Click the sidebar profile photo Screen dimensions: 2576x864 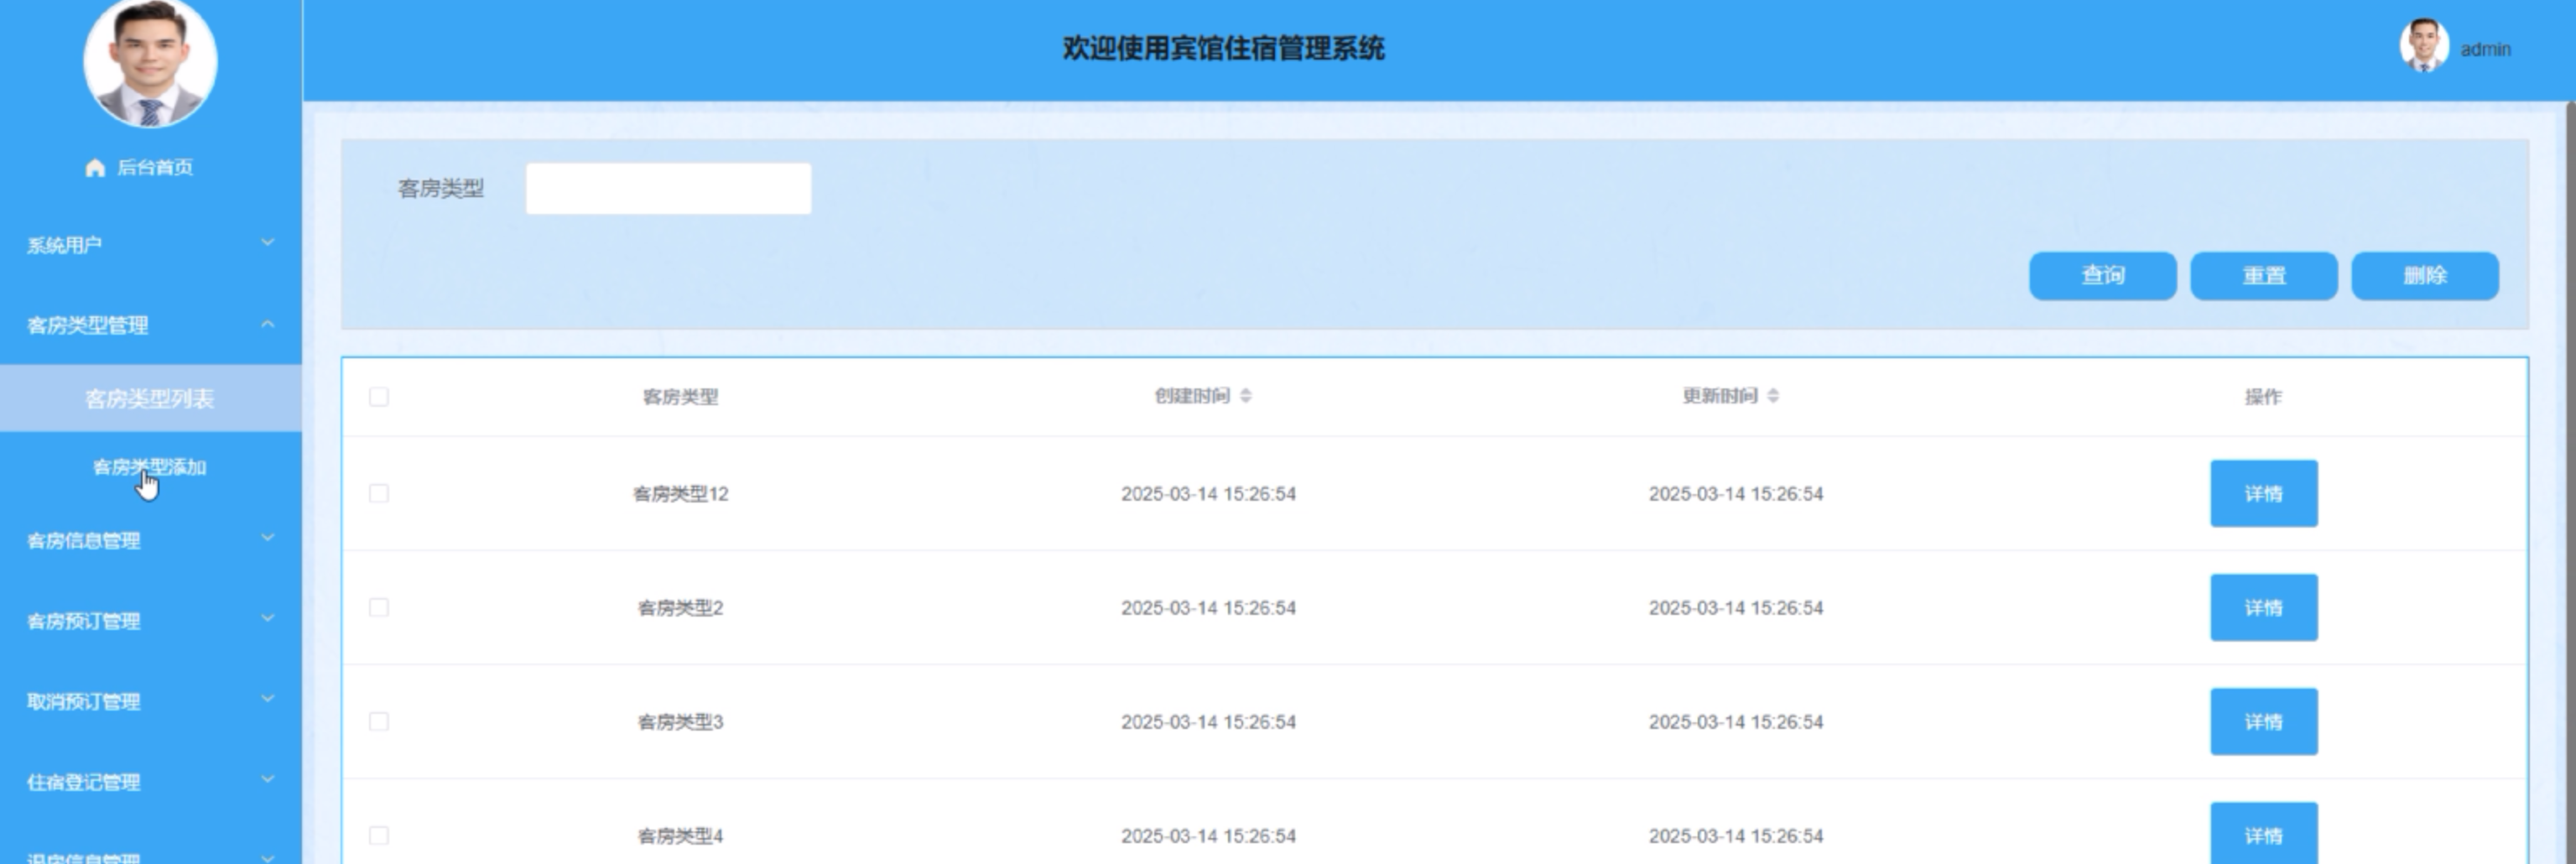(x=150, y=62)
